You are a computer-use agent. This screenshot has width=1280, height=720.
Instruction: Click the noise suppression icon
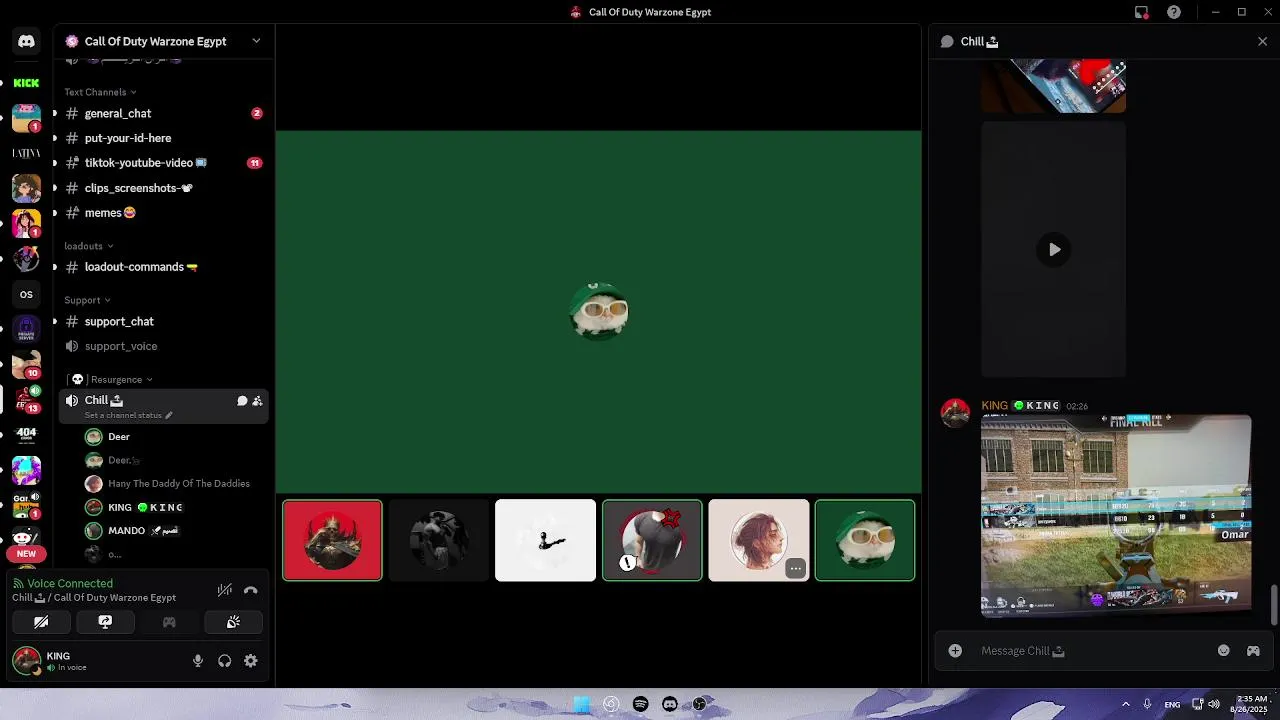pos(225,590)
